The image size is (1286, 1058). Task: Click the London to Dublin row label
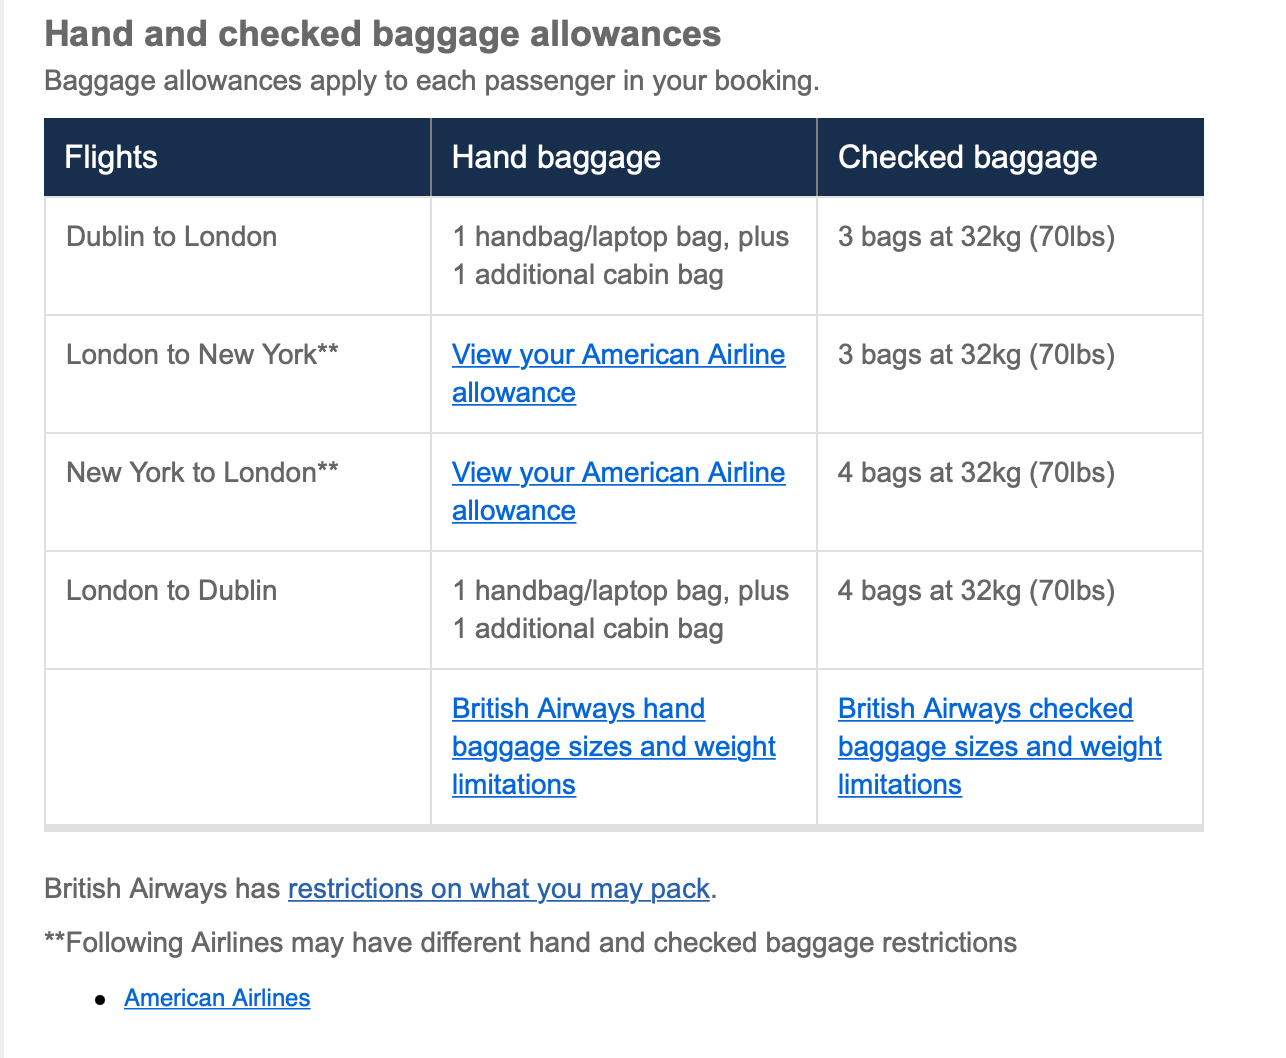[x=171, y=590]
